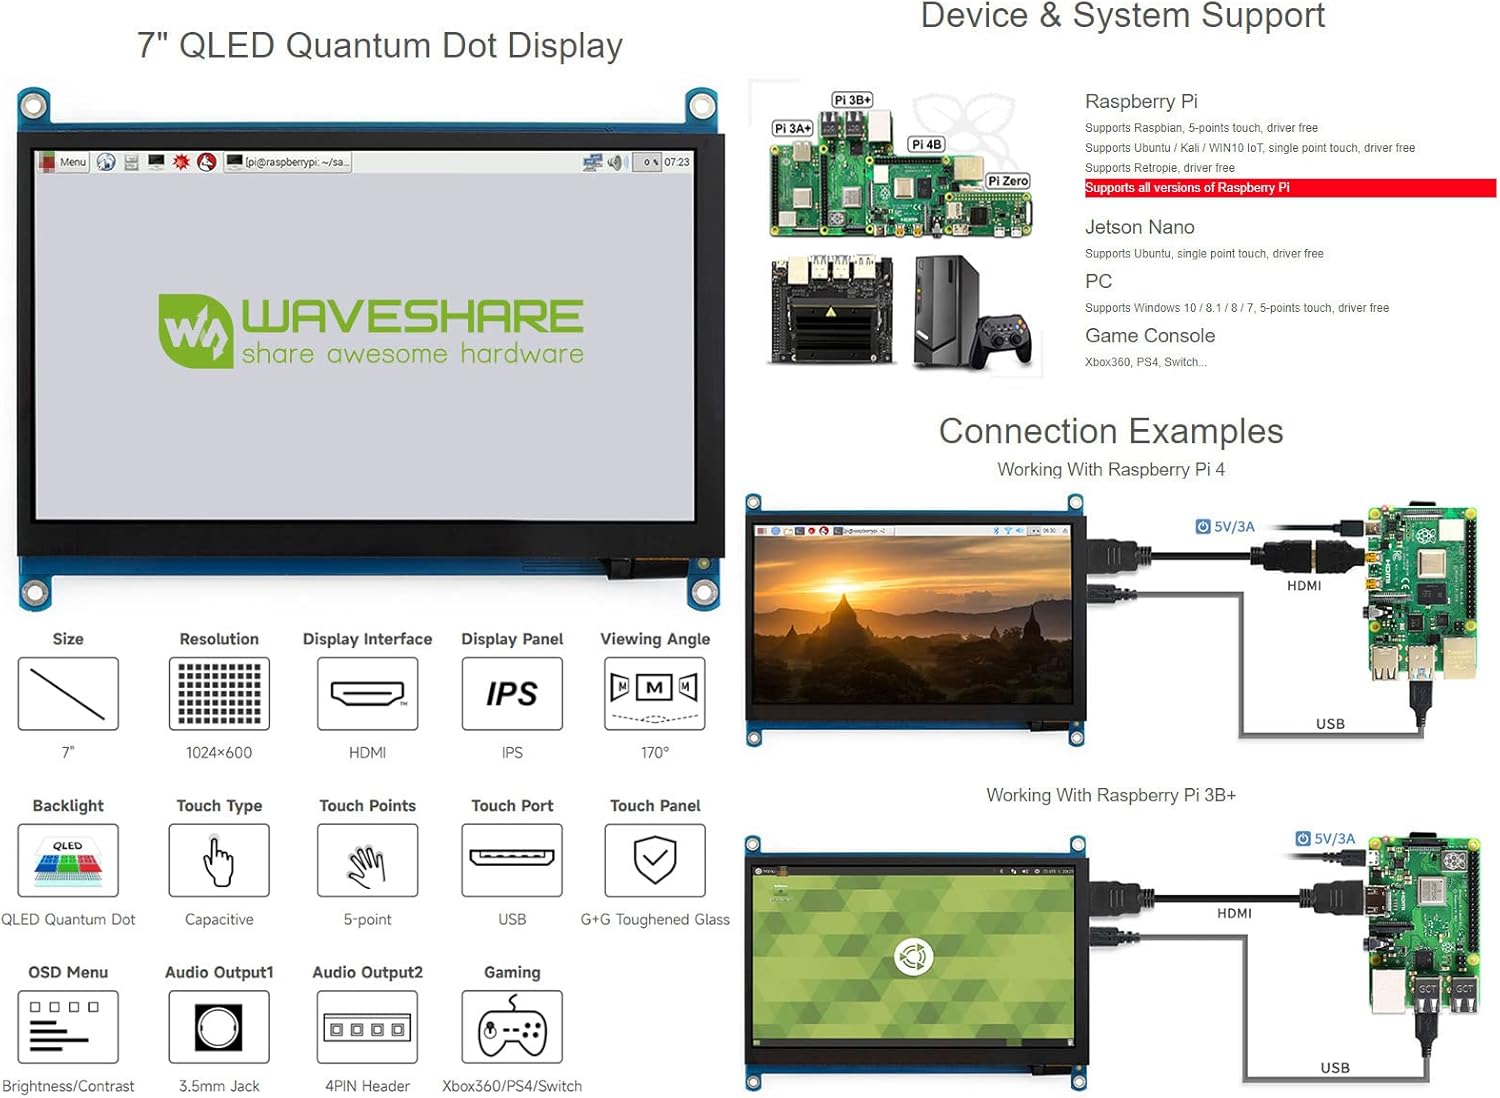Click the Touch Points five-finger hand icon
The width and height of the screenshot is (1500, 1098).
(367, 860)
